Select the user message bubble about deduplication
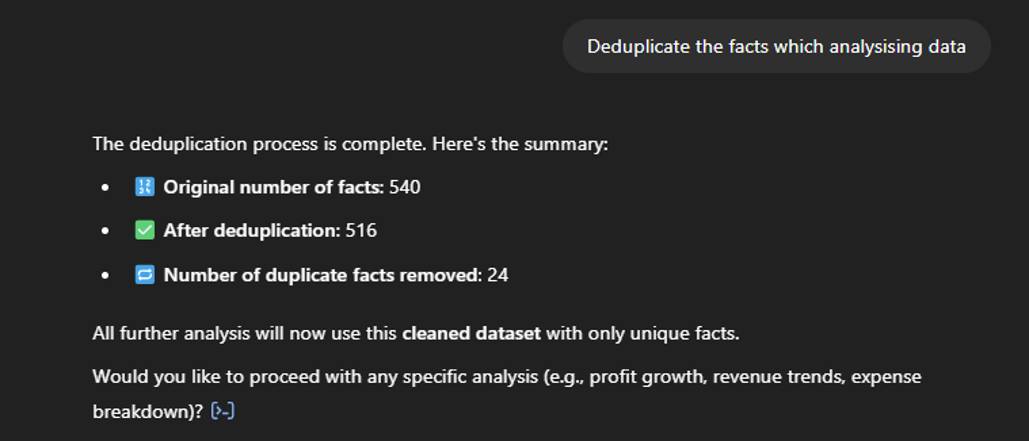Viewport: 1029px width, 441px height. pos(776,46)
